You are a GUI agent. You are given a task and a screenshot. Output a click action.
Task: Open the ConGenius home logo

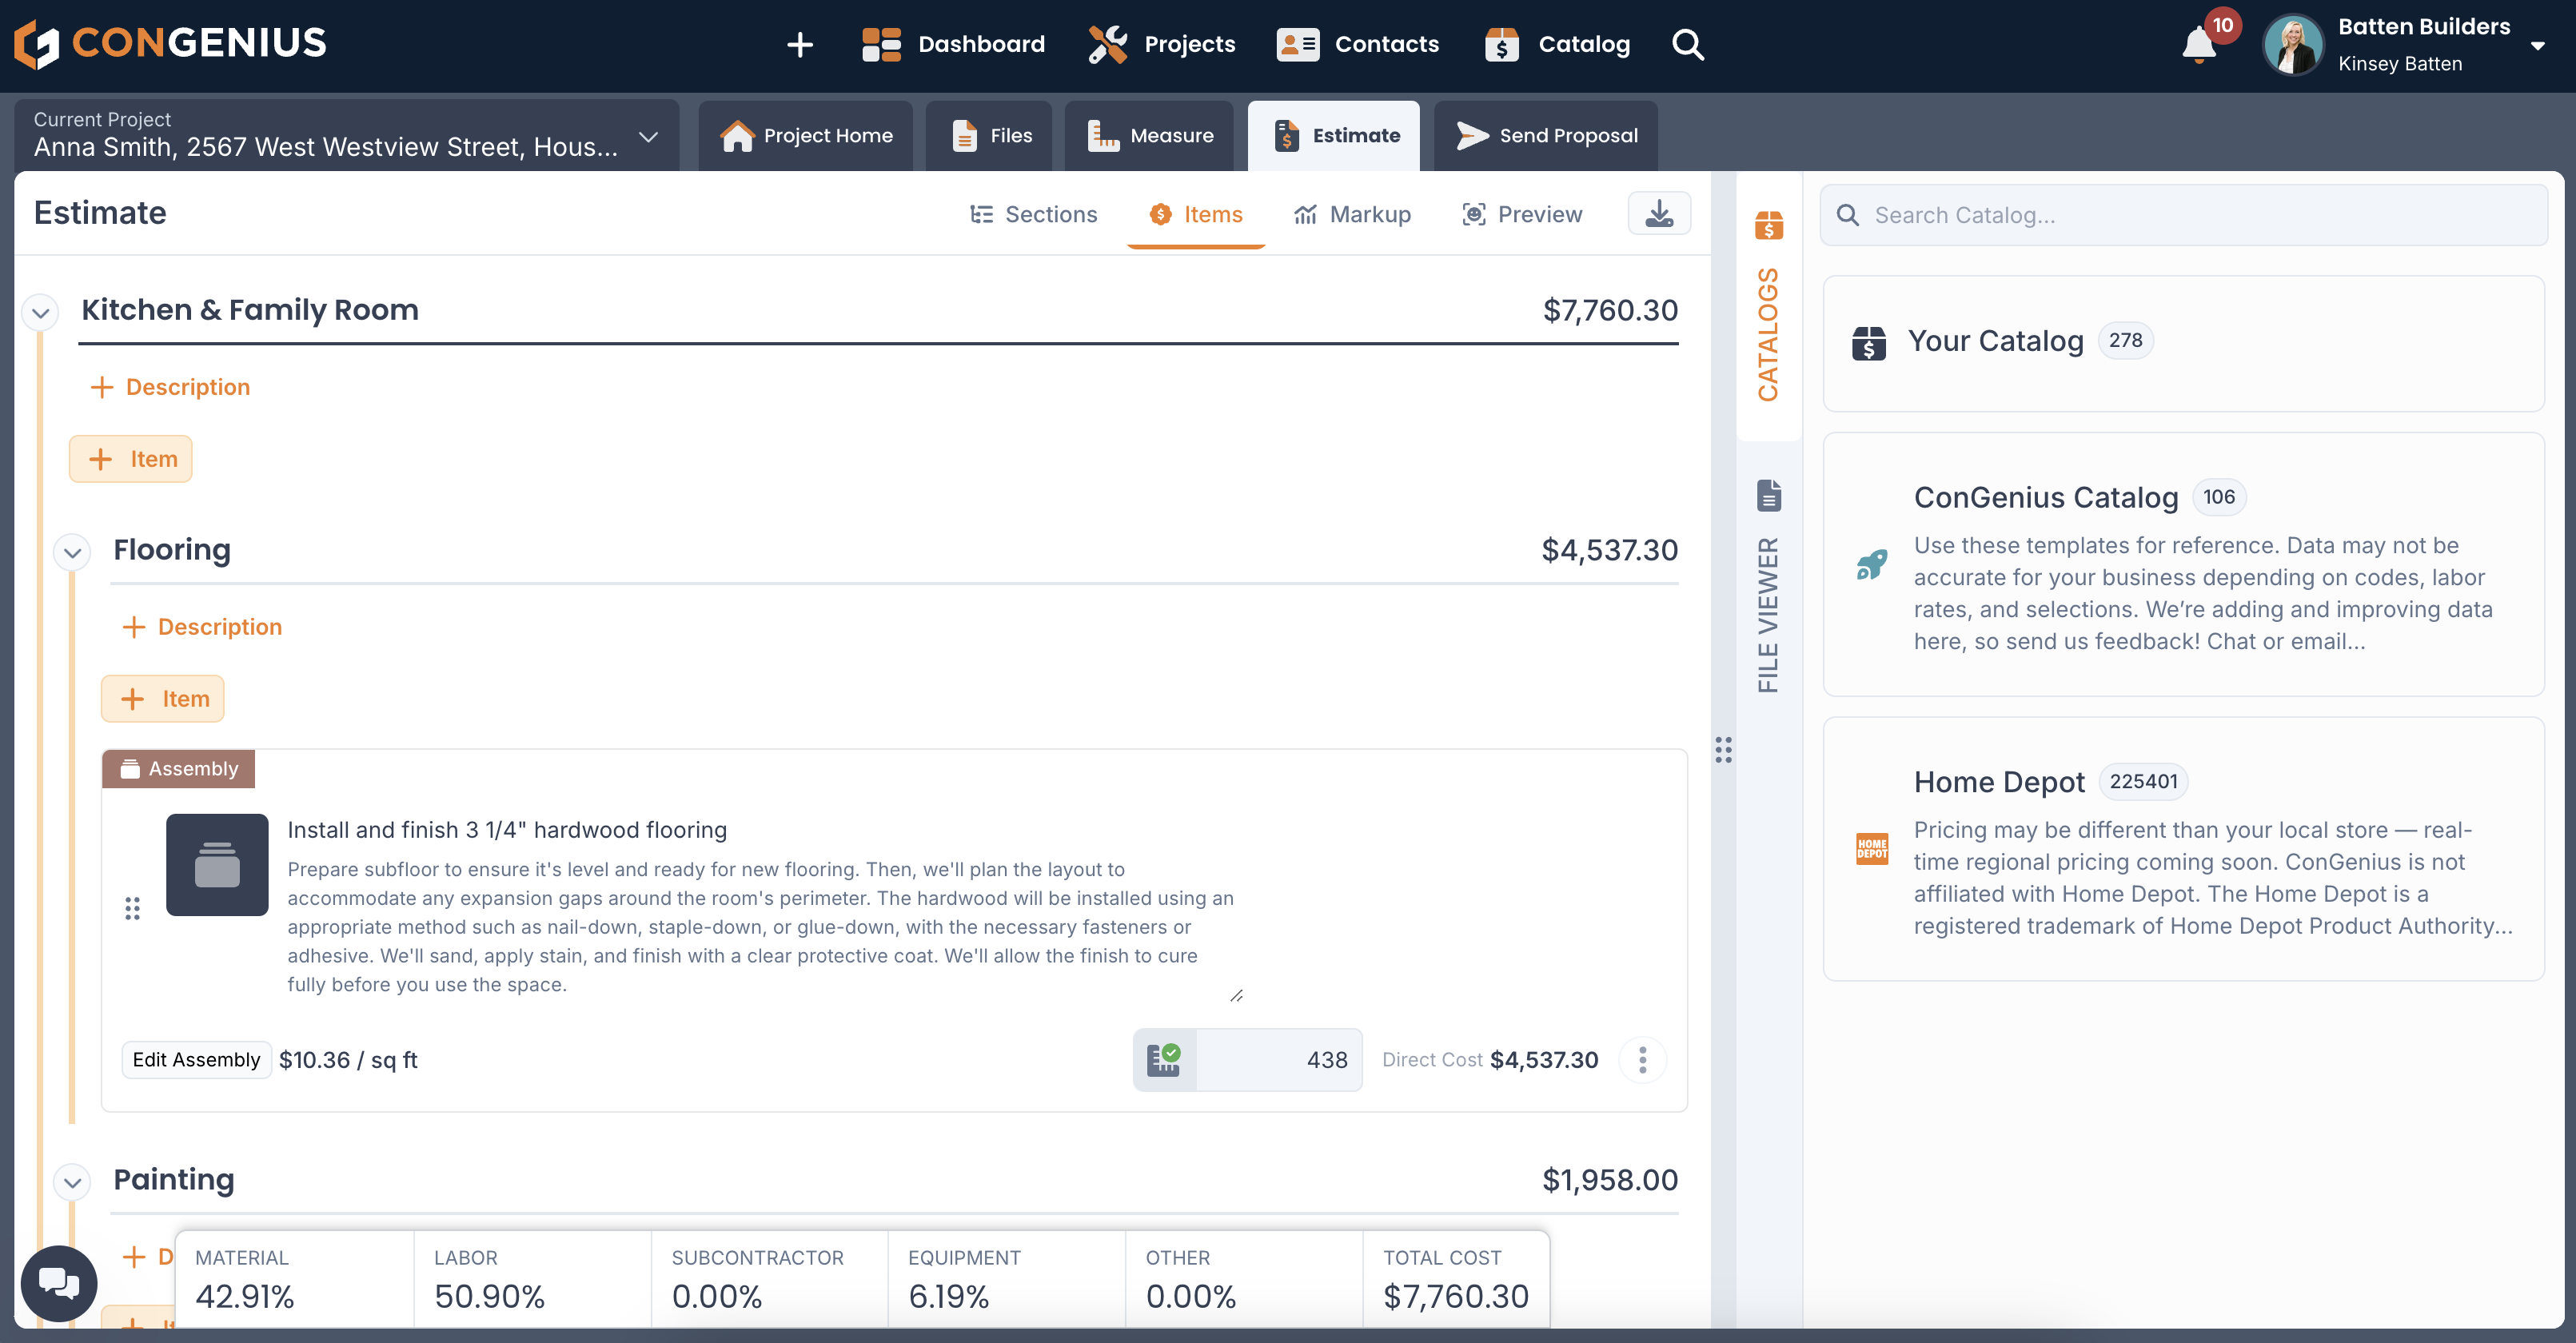coord(170,43)
